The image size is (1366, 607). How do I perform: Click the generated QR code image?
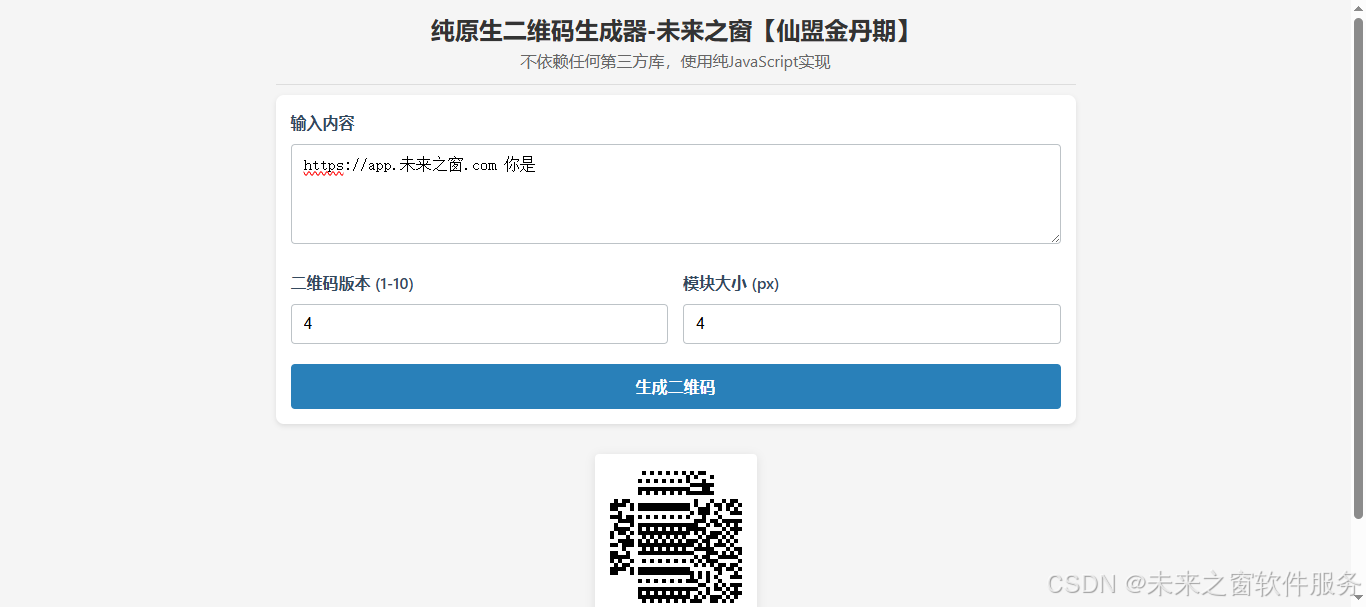click(x=676, y=537)
